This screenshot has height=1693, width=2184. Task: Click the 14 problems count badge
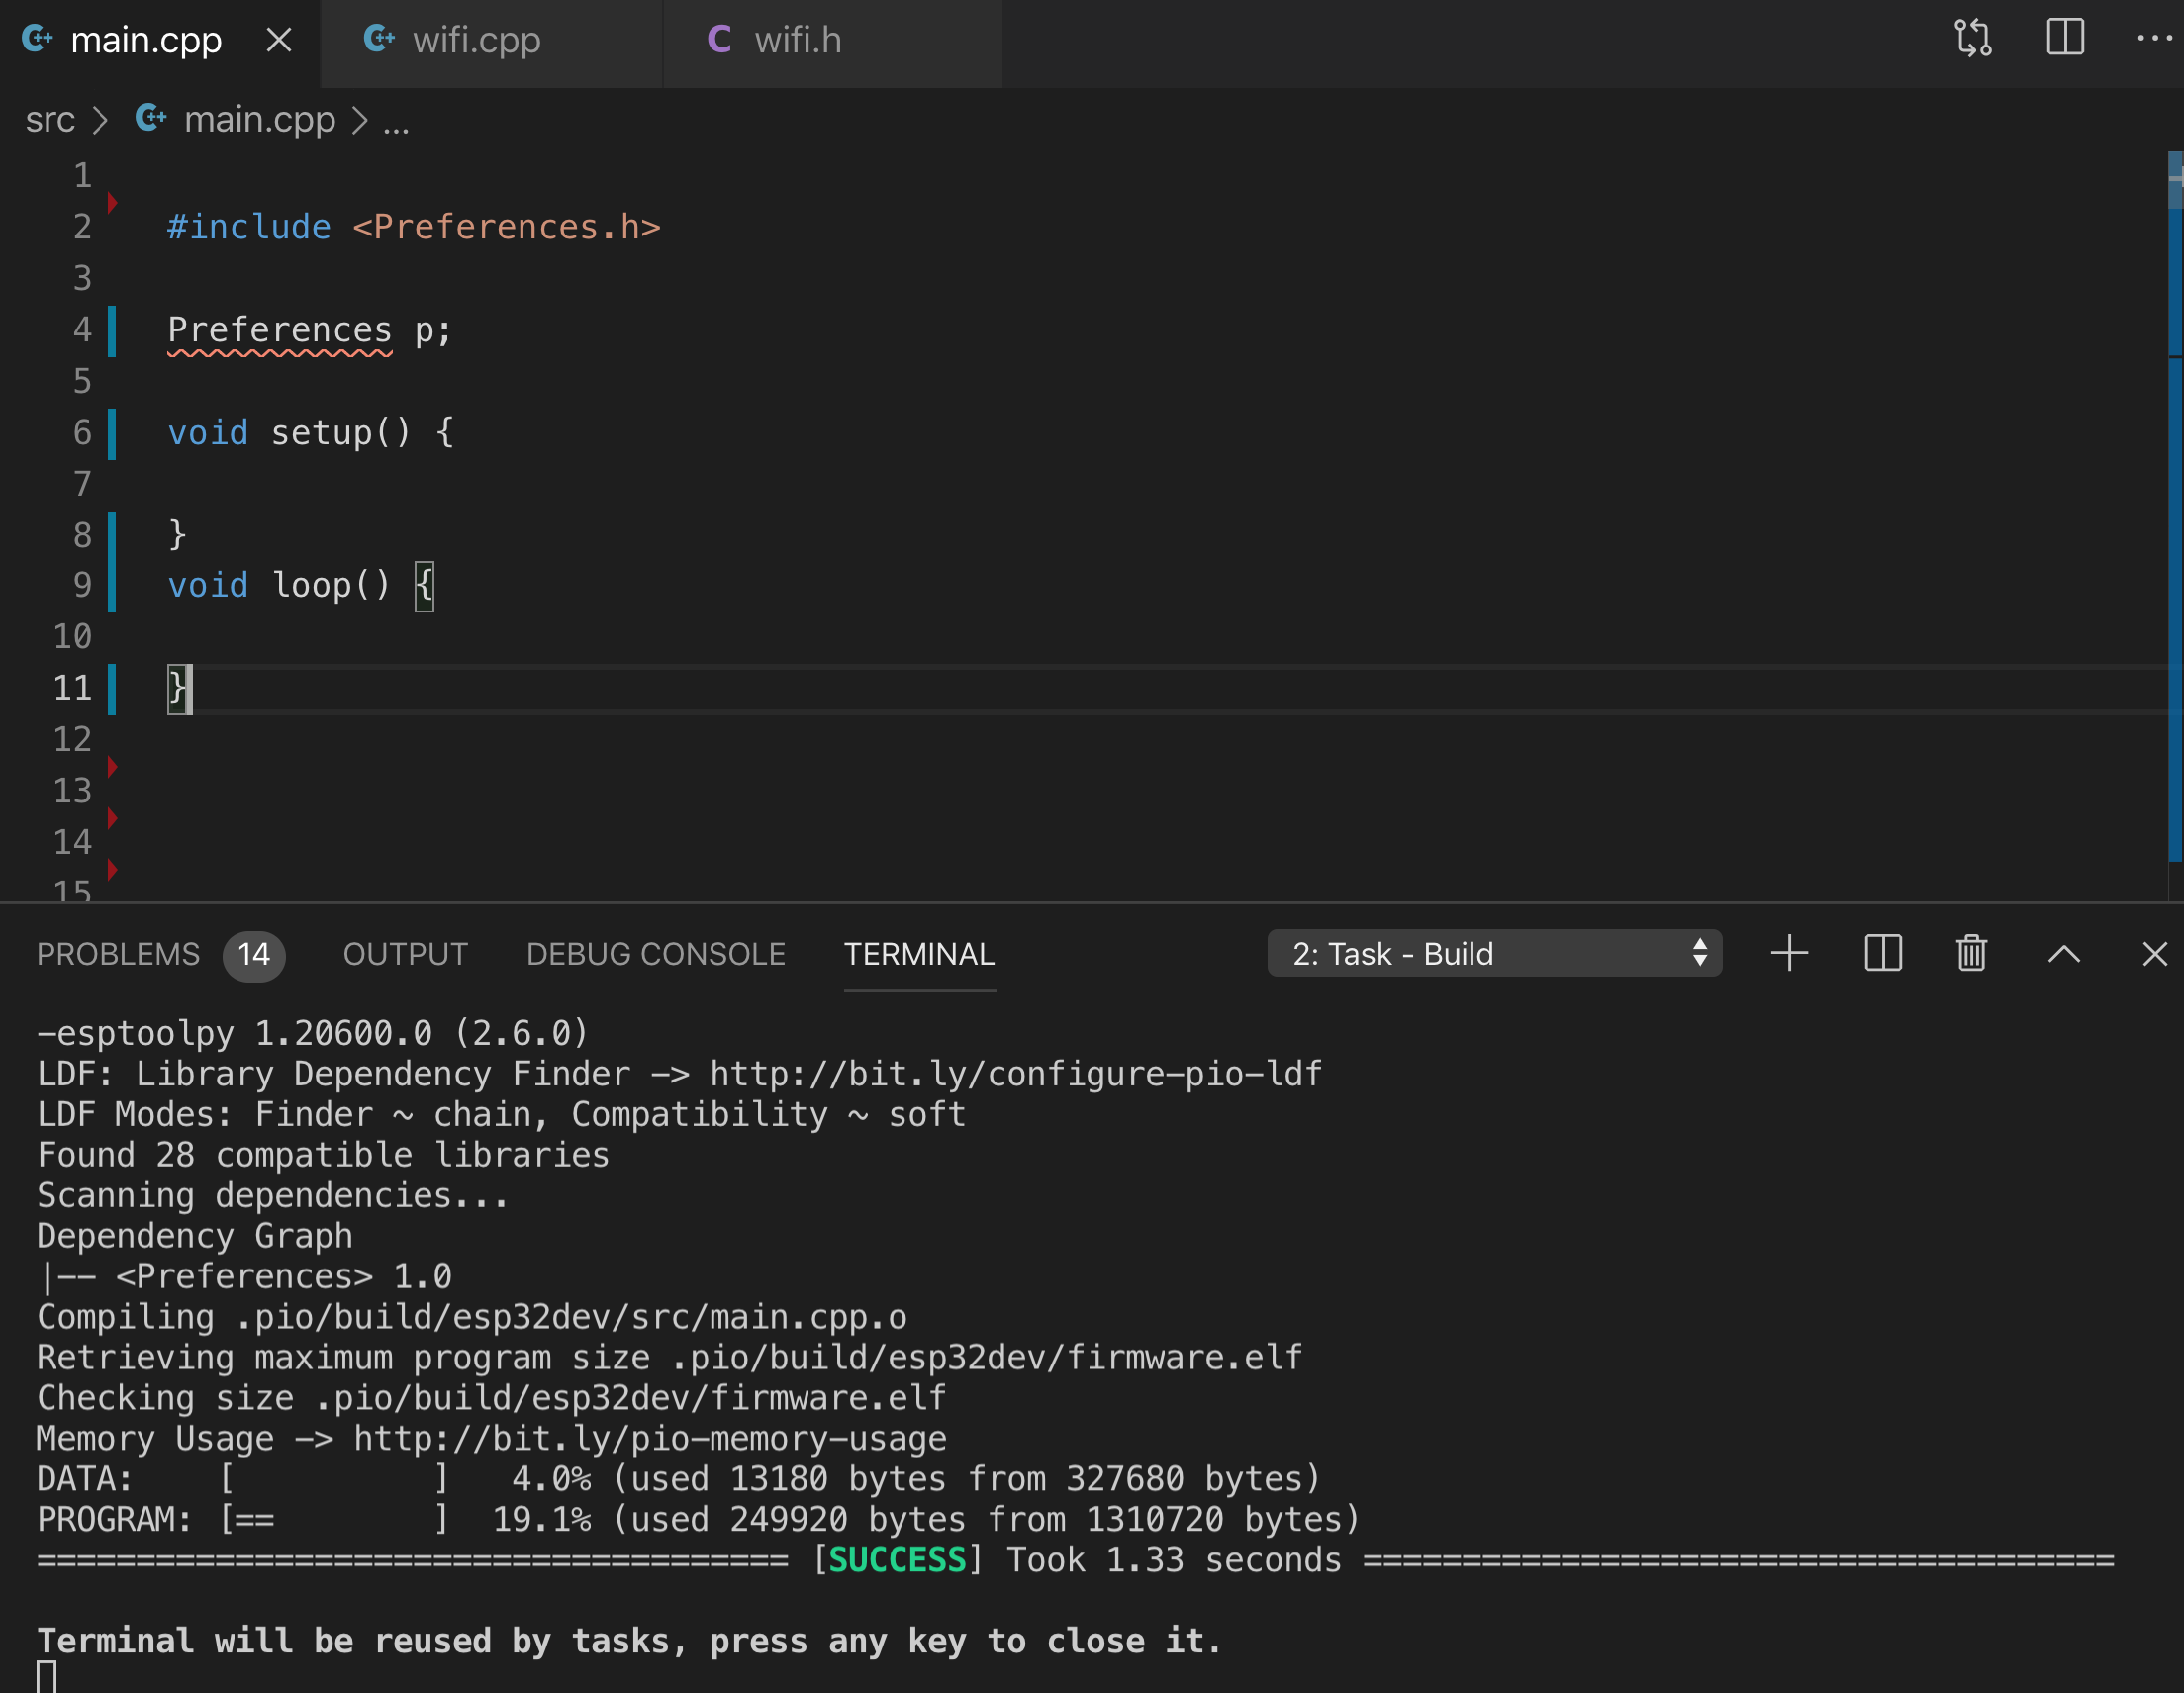click(254, 954)
